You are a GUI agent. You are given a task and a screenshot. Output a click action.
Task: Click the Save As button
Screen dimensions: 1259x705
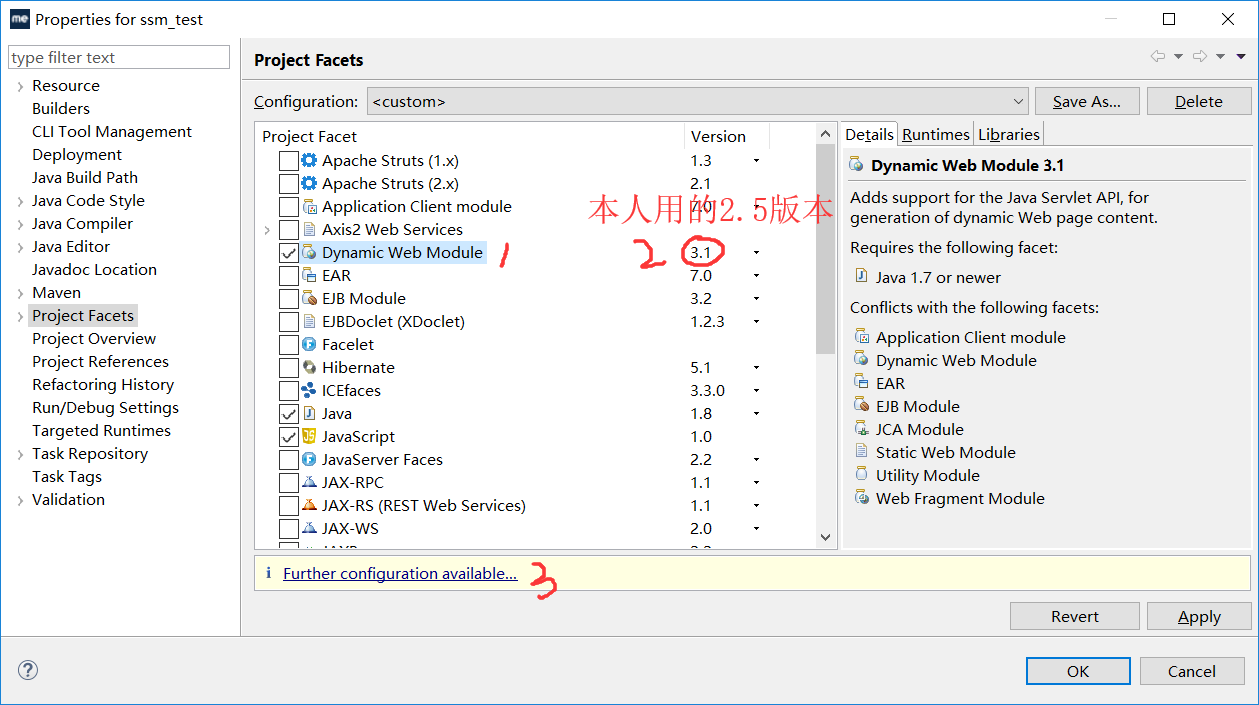coord(1086,101)
